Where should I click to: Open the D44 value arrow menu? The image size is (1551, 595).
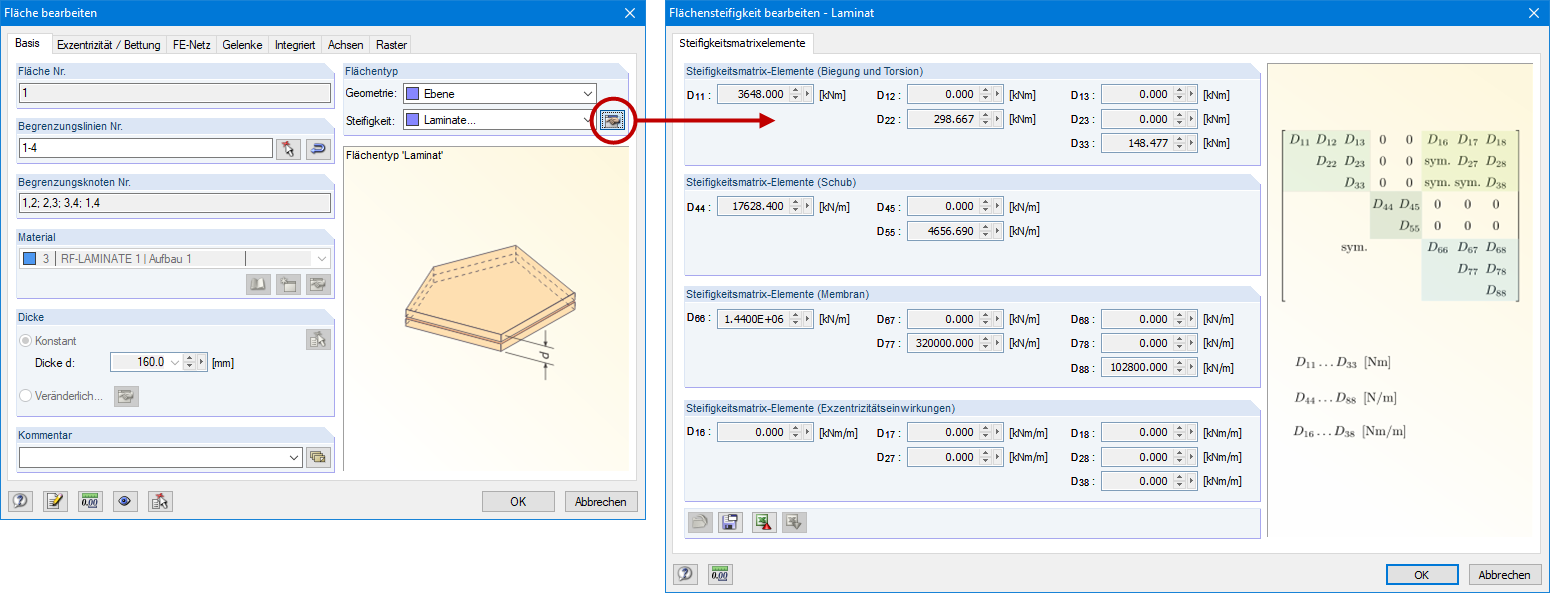[x=809, y=207]
